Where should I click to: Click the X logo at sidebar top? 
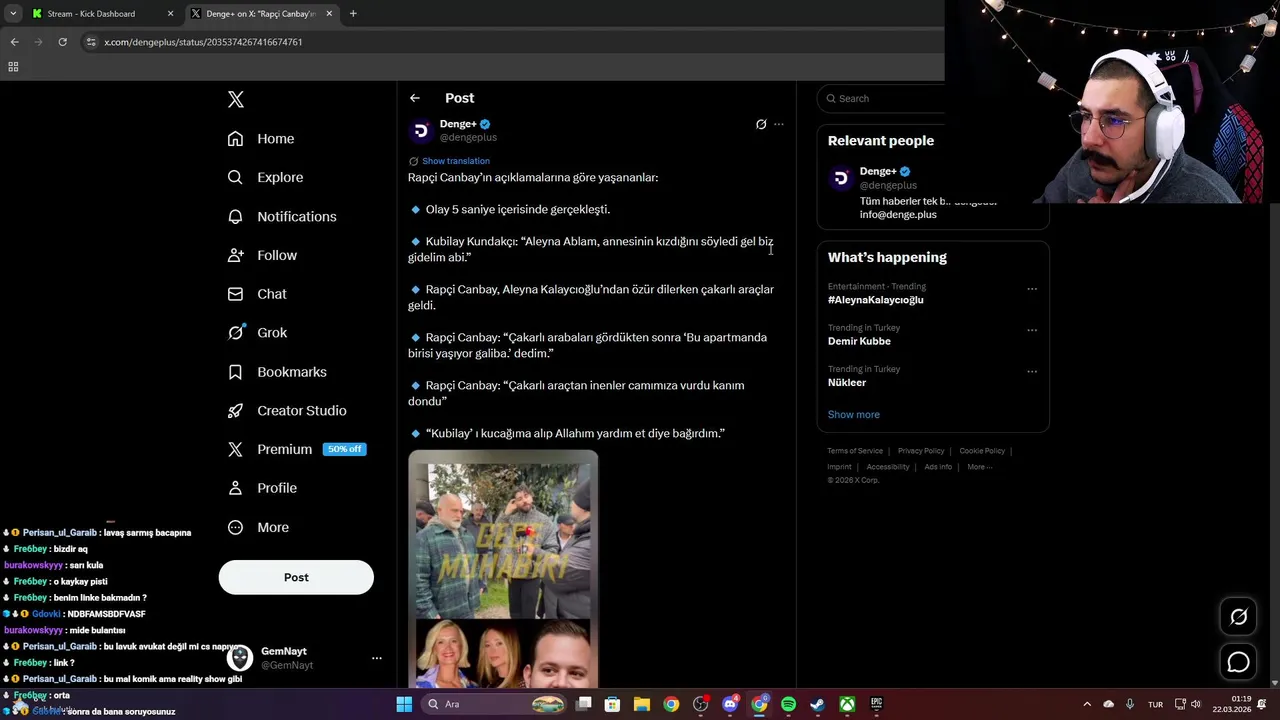[x=235, y=99]
